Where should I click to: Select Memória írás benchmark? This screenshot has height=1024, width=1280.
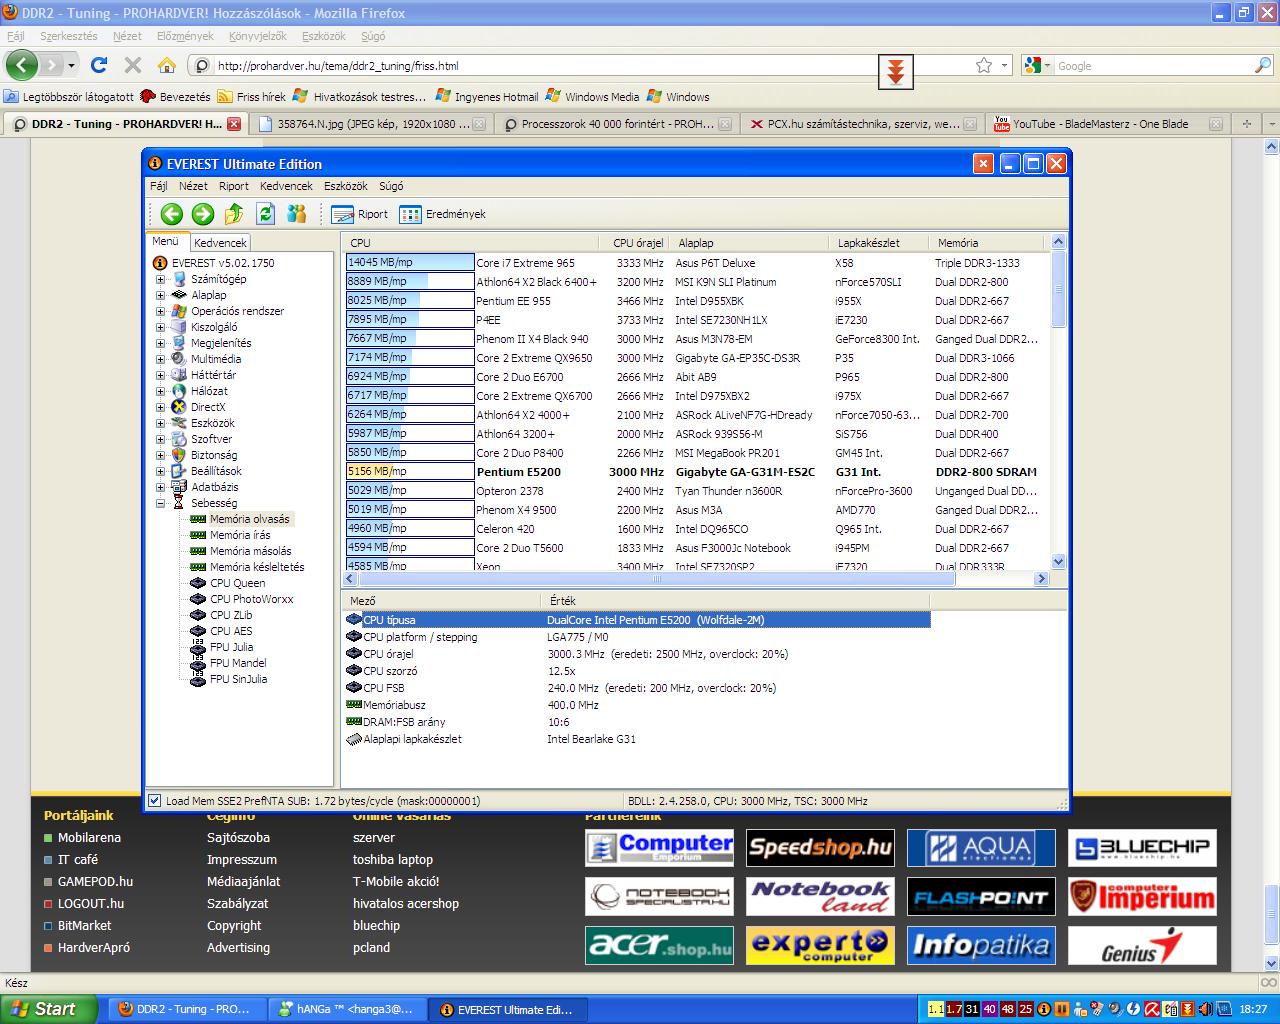240,535
